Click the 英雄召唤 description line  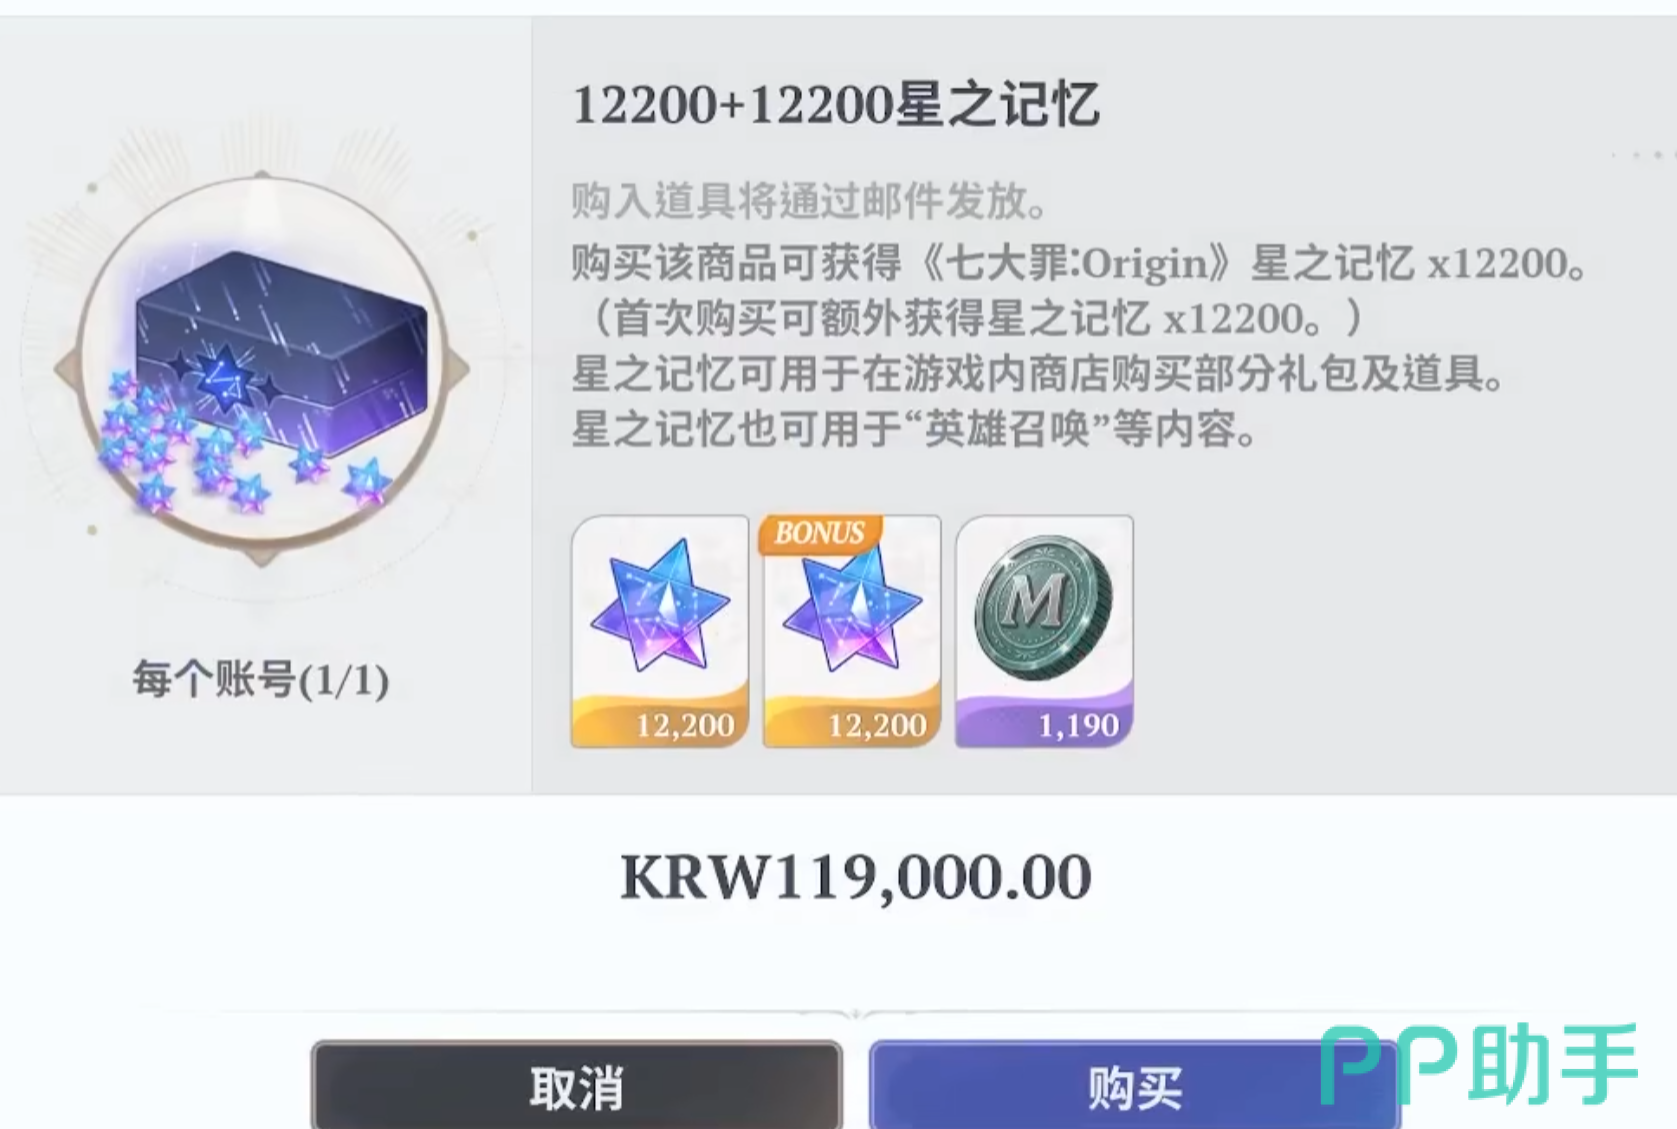[914, 430]
